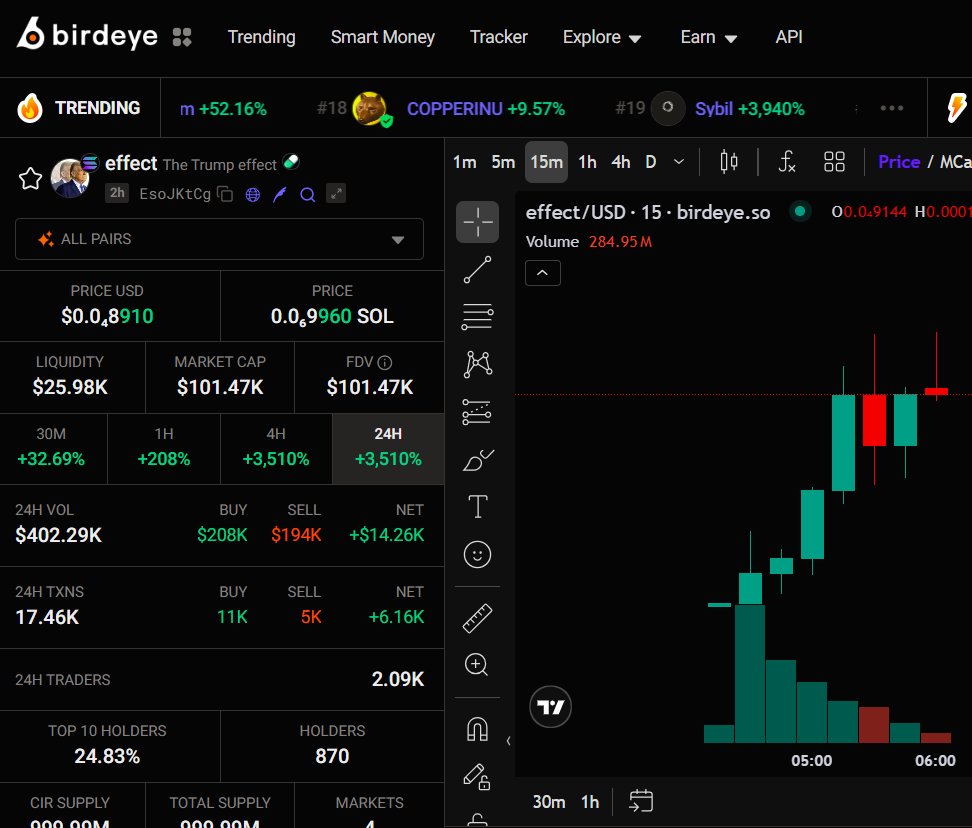This screenshot has width=972, height=828.
Task: Select the 1m chart interval
Action: point(465,162)
